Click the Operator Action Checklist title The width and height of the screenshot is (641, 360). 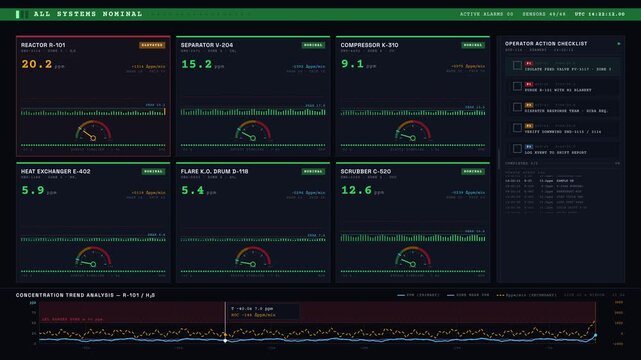pos(546,43)
